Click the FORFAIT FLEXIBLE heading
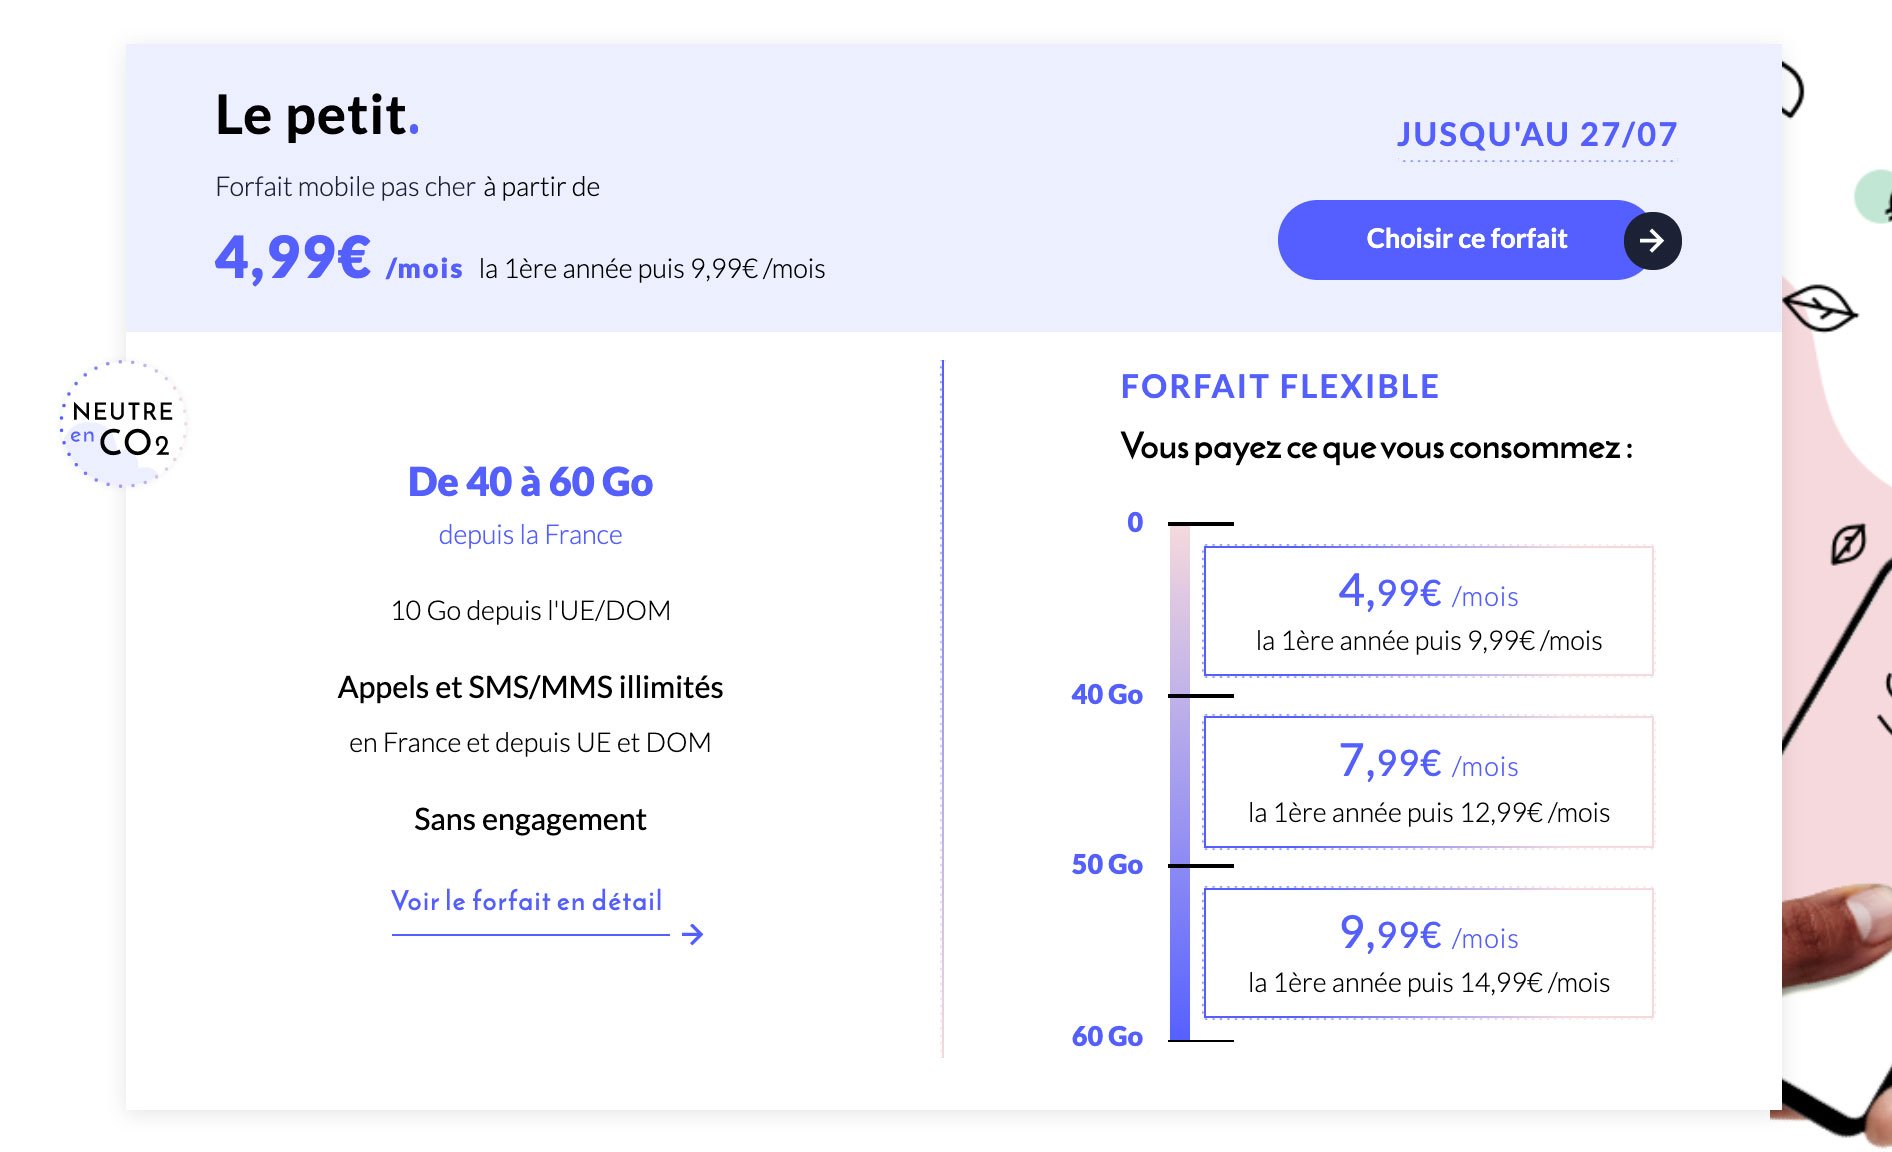Screen dimensions: 1892x1152 (1280, 387)
